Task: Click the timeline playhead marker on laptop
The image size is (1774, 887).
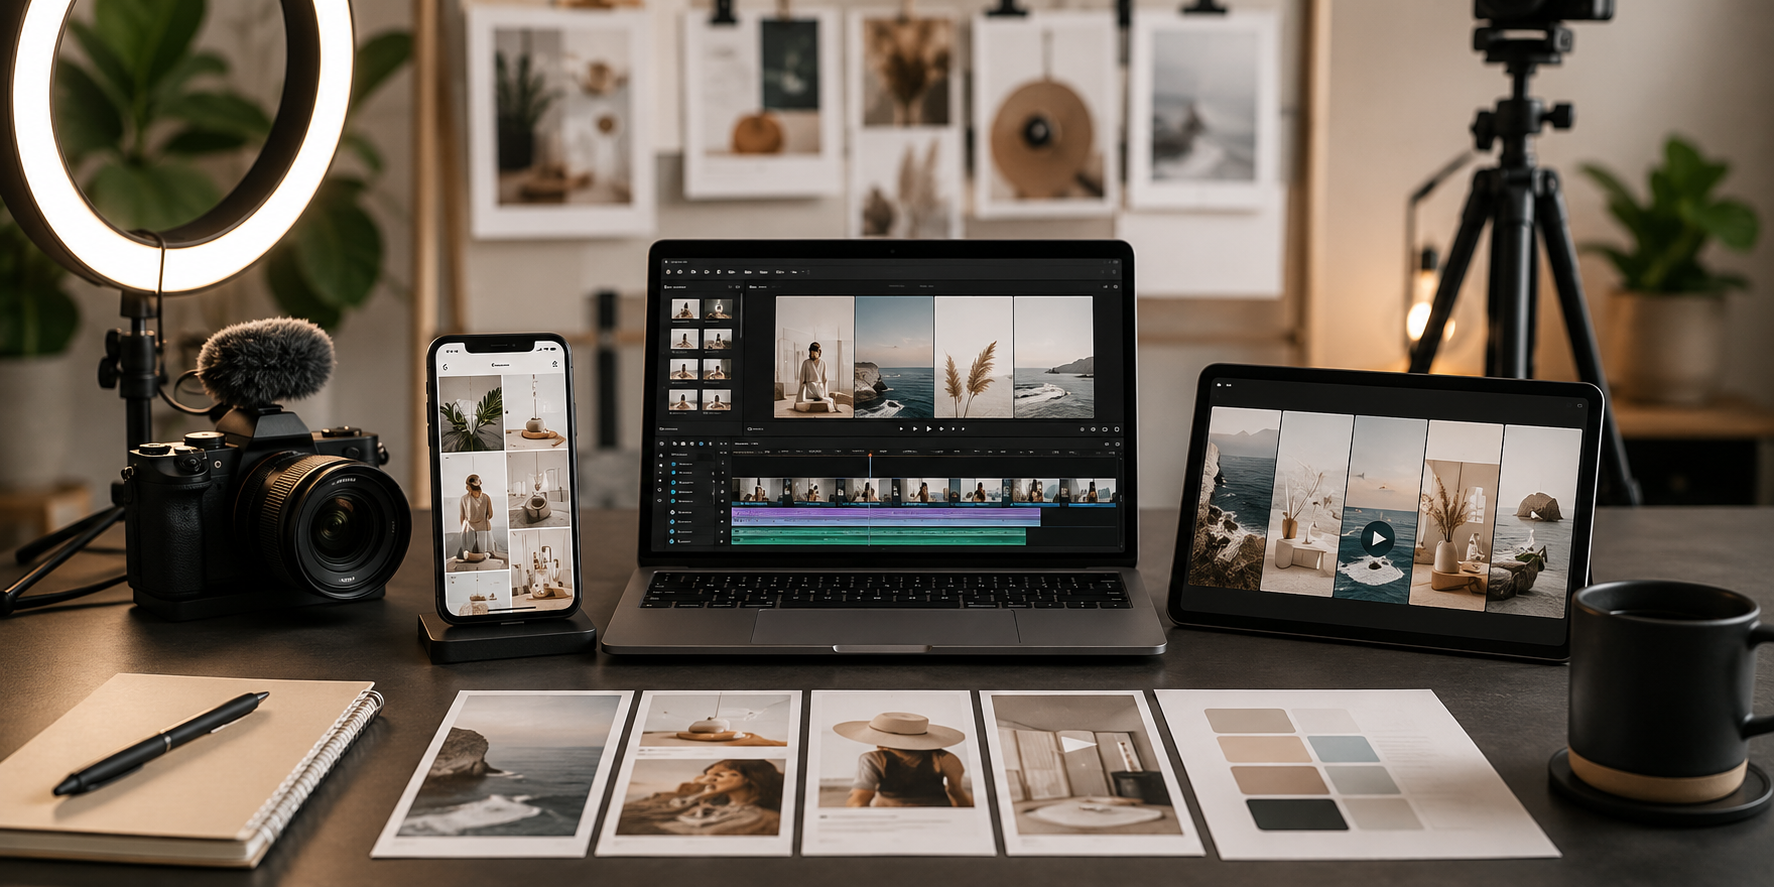Action: pyautogui.click(x=870, y=455)
